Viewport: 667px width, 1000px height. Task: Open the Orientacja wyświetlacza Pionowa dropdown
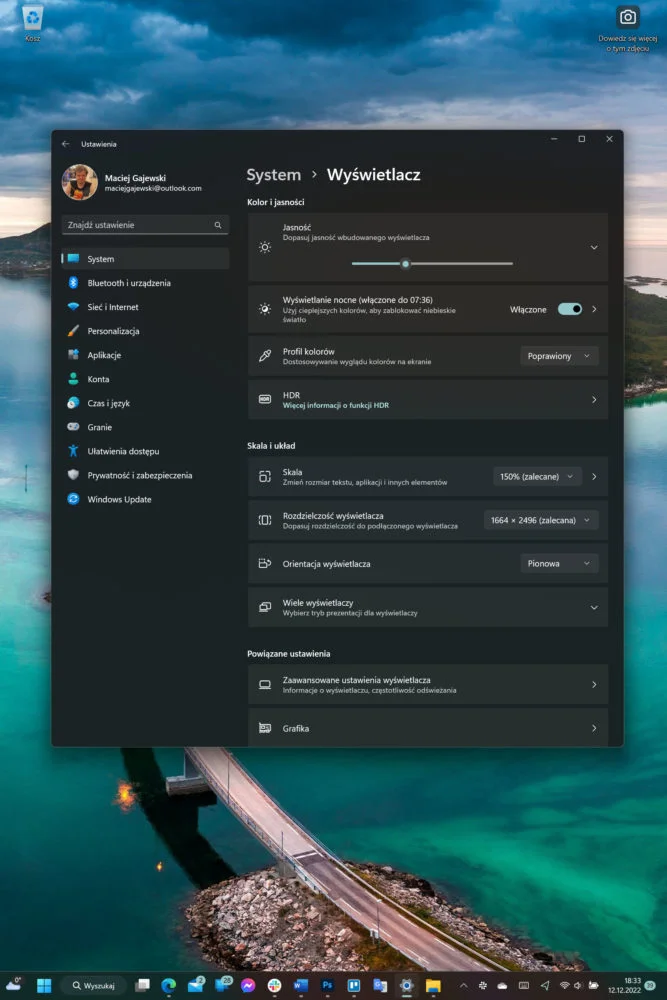559,564
